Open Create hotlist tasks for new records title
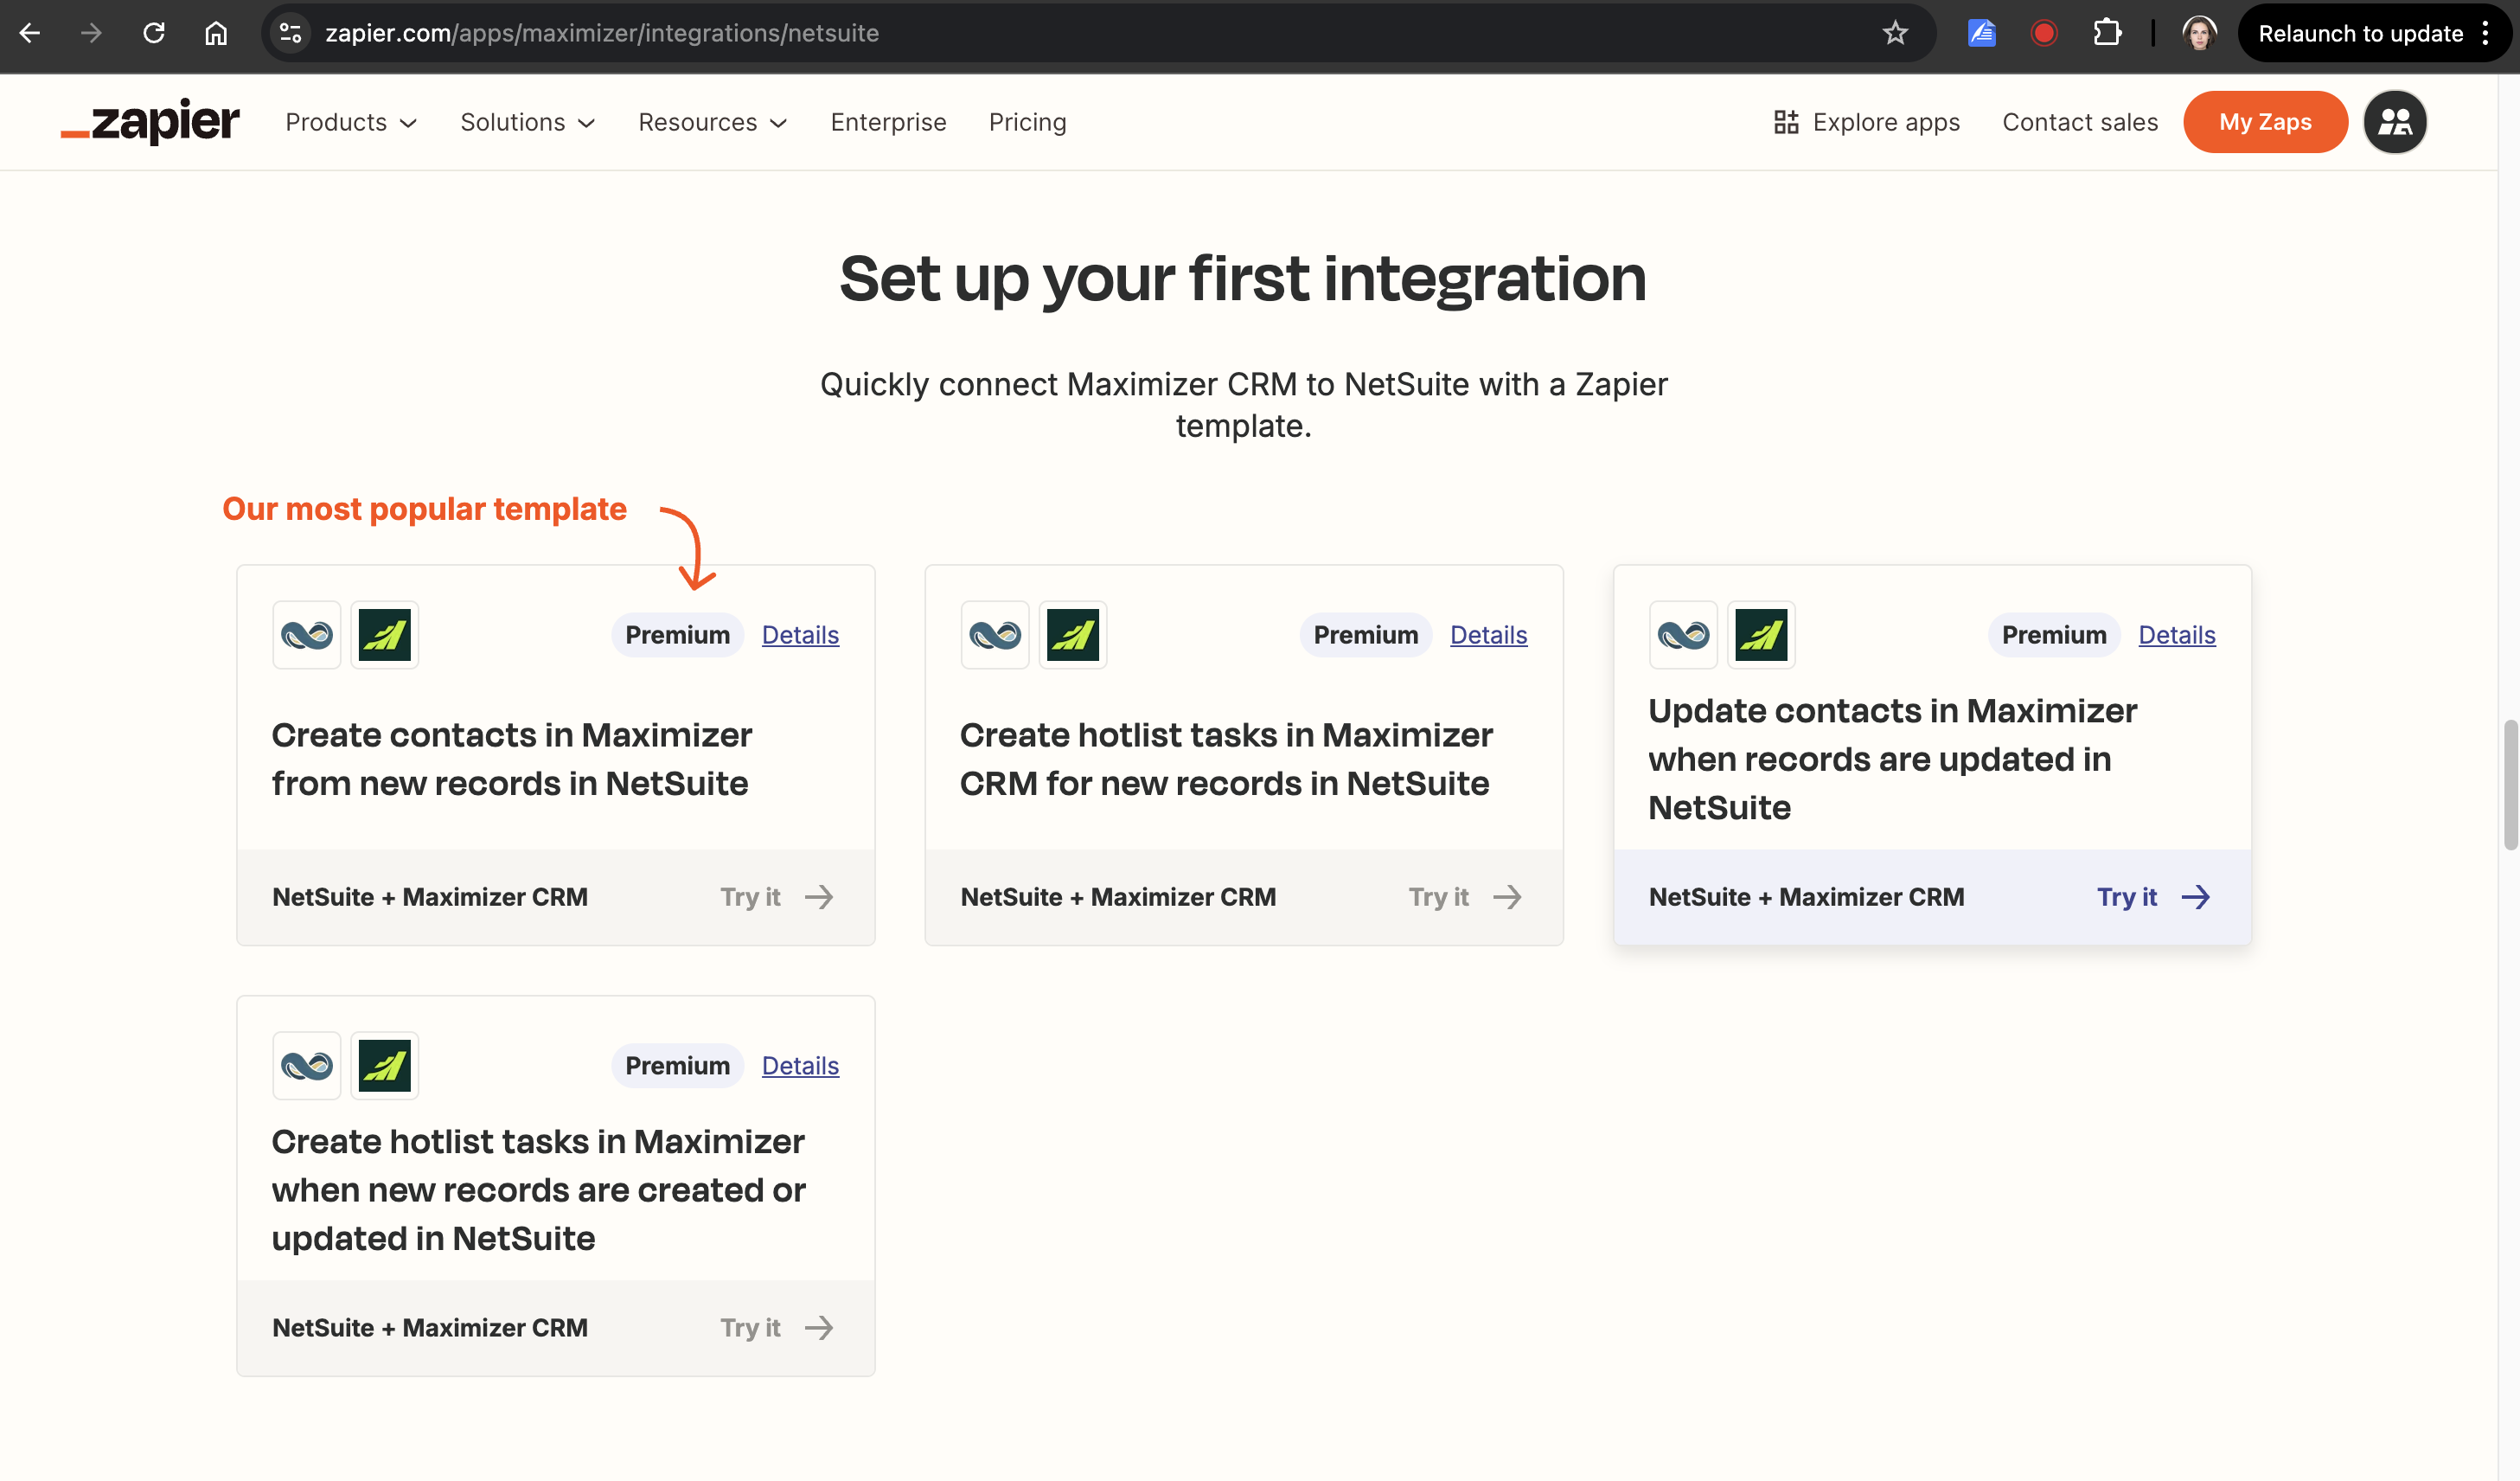Viewport: 2520px width, 1481px height. click(1226, 759)
